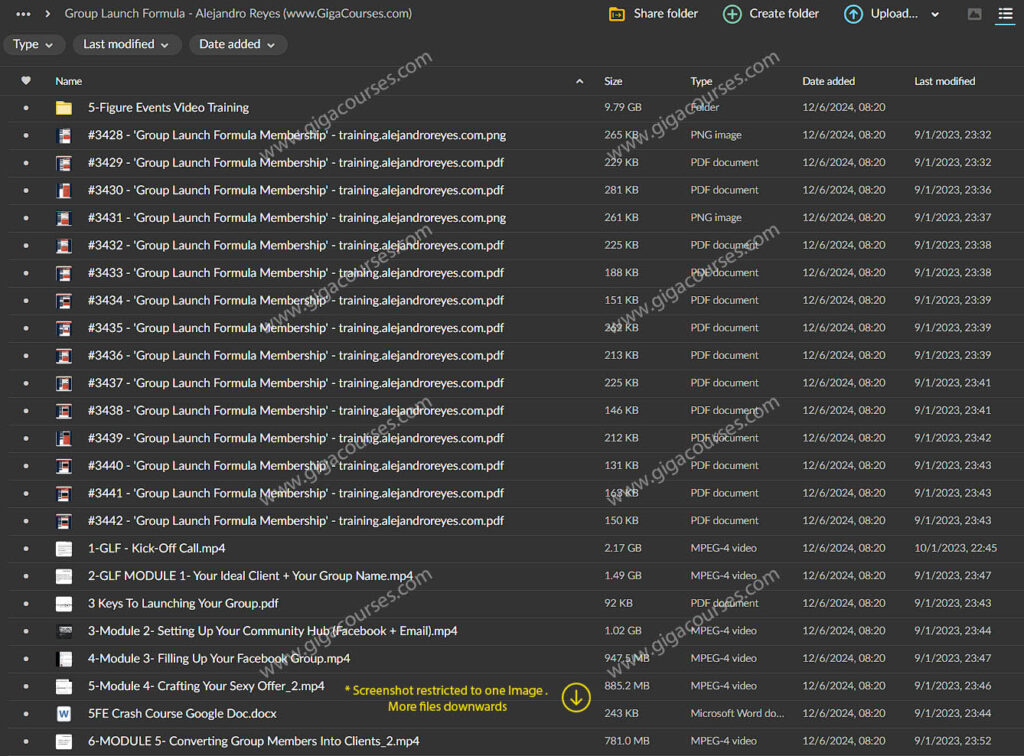Image resolution: width=1024 pixels, height=756 pixels.
Task: Open the Type filter dropdown
Action: (x=34, y=45)
